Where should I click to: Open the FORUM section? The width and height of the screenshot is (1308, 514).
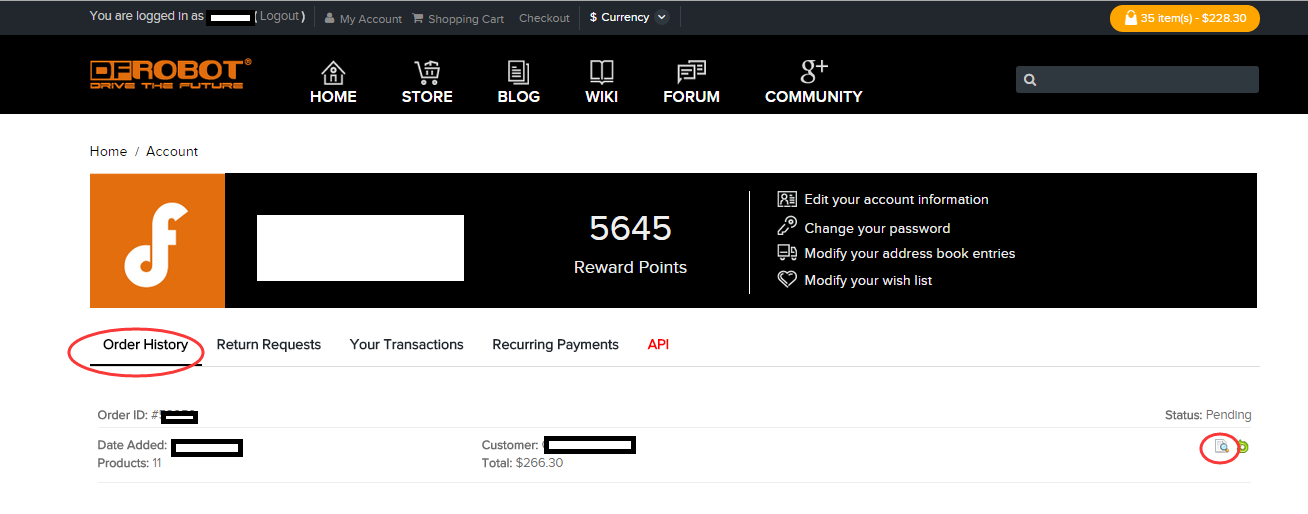coord(691,83)
